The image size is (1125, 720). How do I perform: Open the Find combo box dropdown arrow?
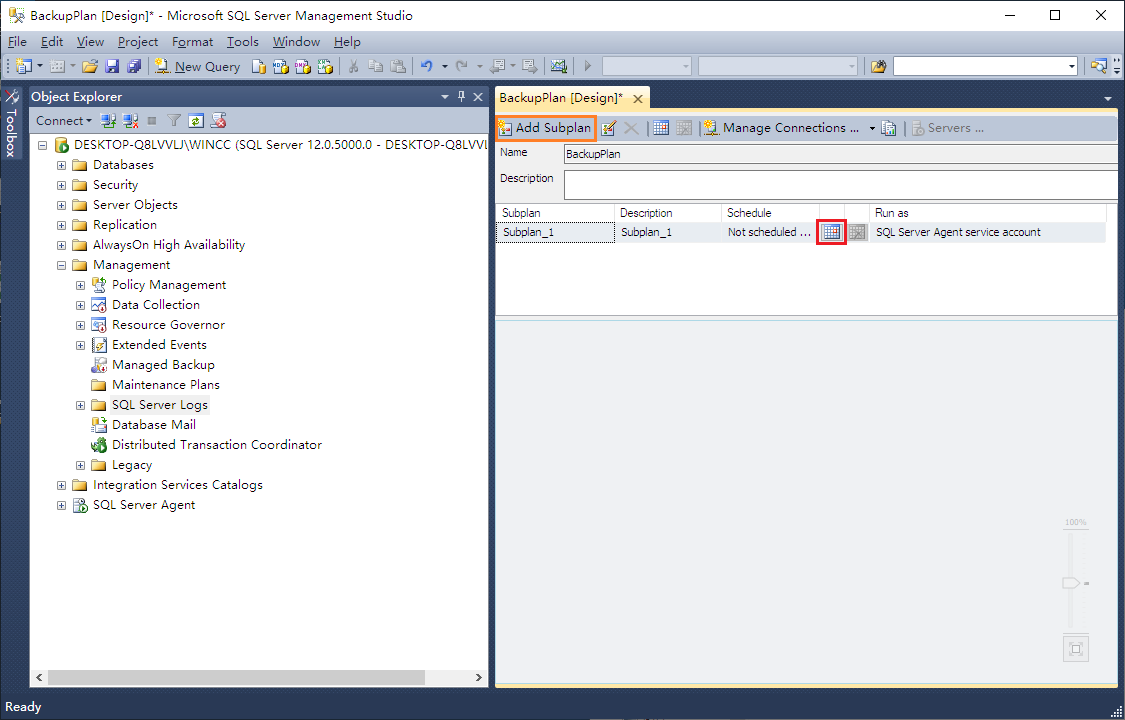[x=1072, y=67]
